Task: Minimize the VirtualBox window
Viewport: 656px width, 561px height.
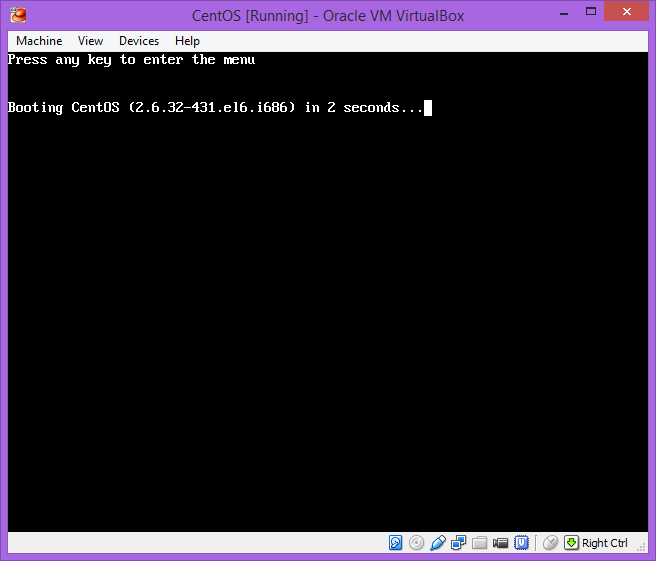Action: 564,13
